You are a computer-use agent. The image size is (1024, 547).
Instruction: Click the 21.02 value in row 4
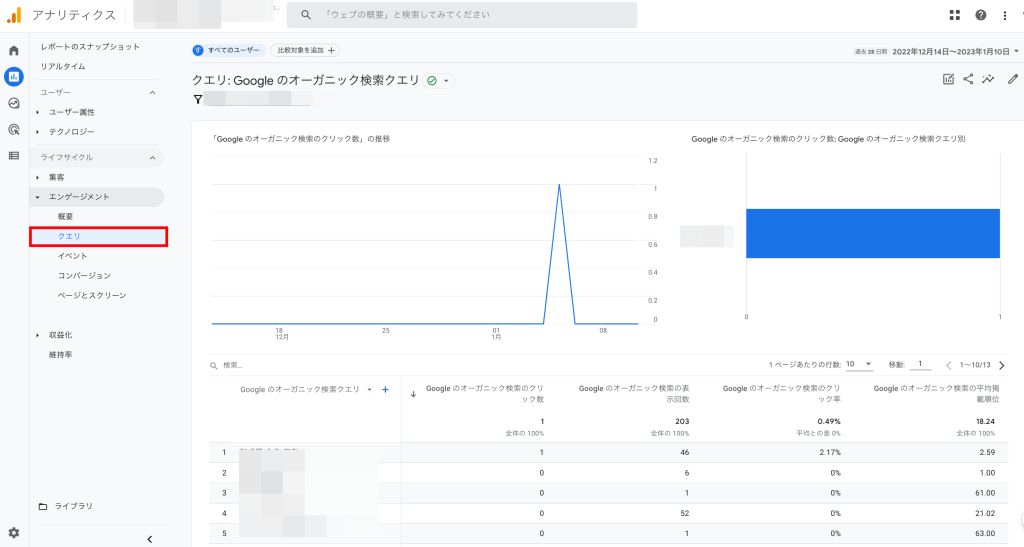coord(985,513)
